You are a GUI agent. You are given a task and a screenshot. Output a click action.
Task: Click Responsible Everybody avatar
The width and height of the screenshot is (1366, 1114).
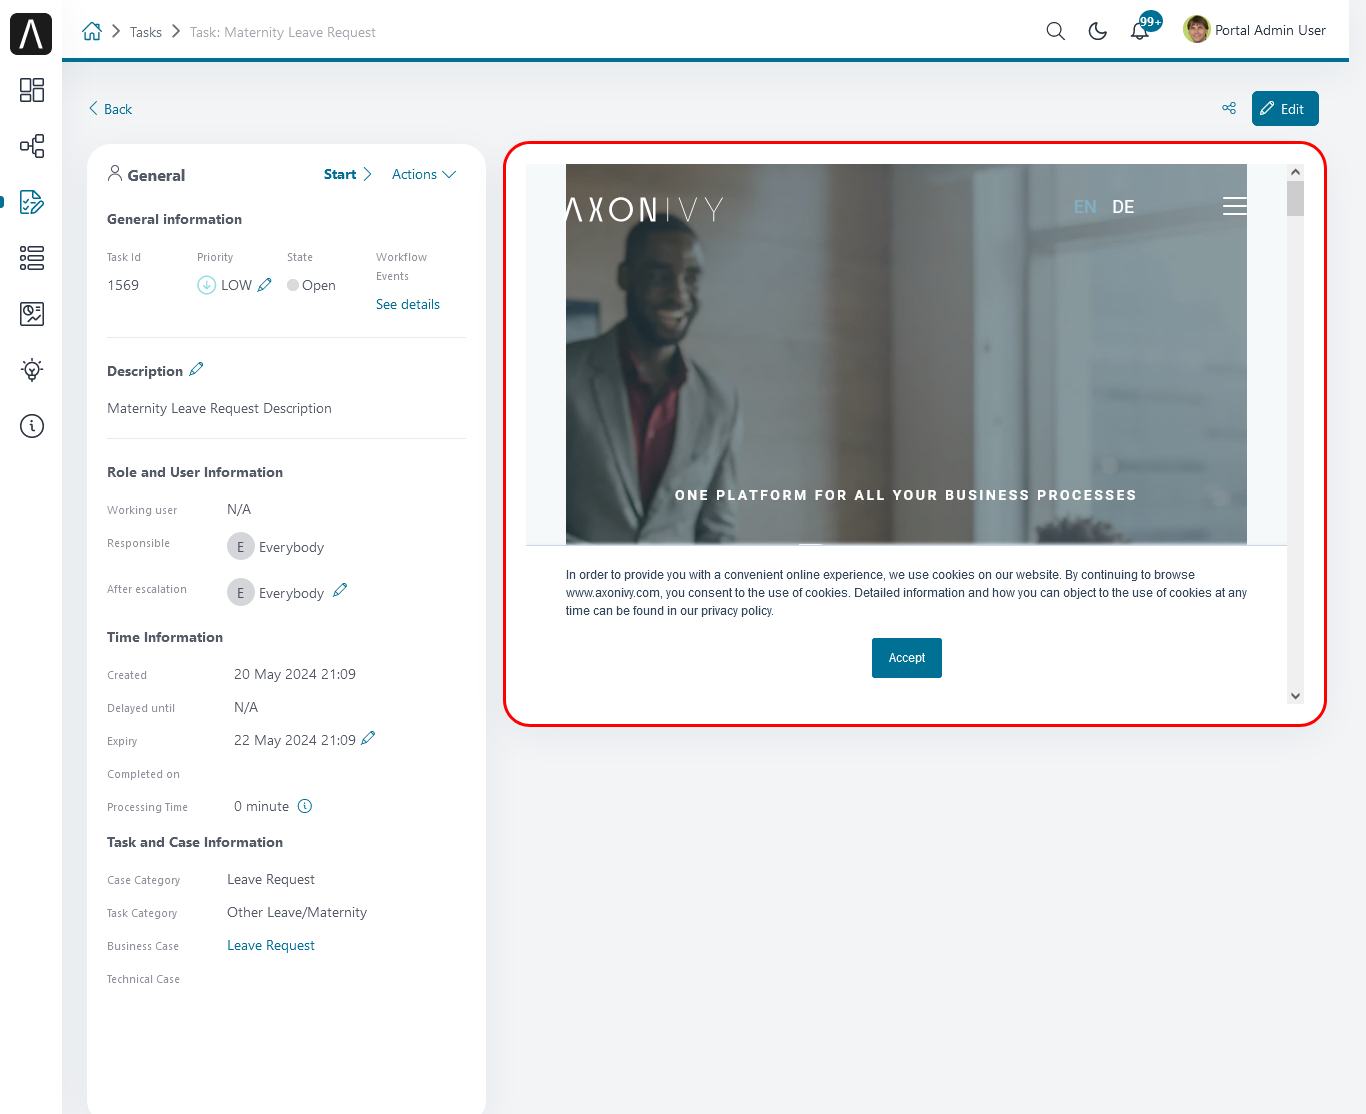point(240,547)
